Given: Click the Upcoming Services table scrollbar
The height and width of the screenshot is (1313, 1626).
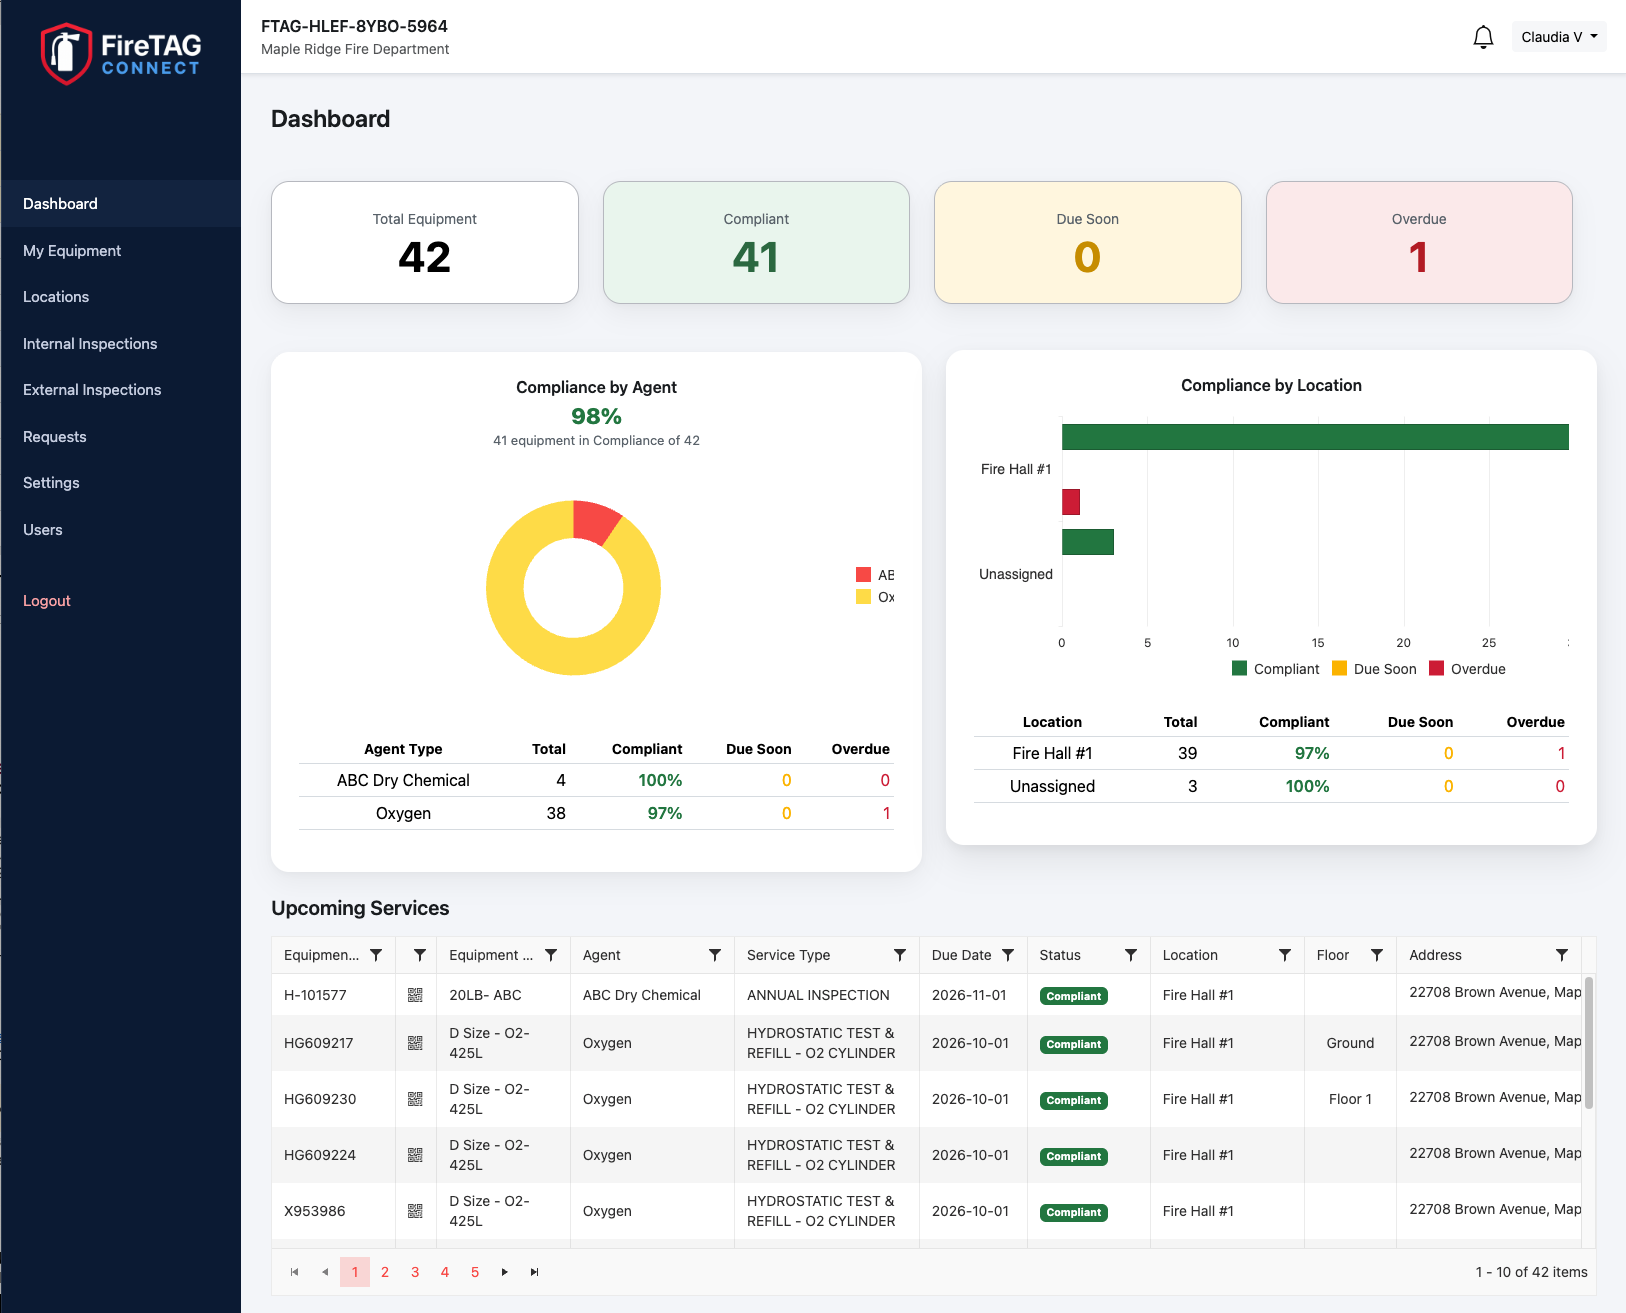Looking at the screenshot, I should tap(1589, 1043).
